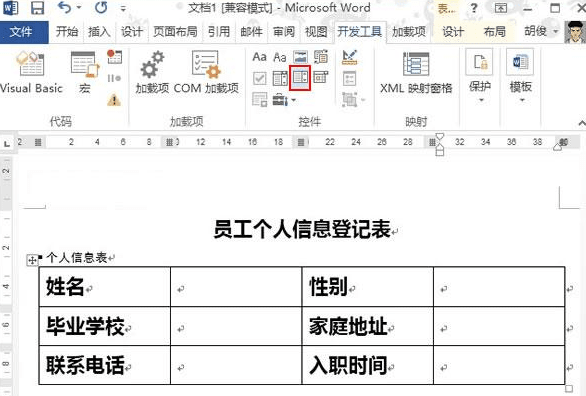586x396 pixels.
Task: Click the 性别 table cell
Action: click(367, 287)
